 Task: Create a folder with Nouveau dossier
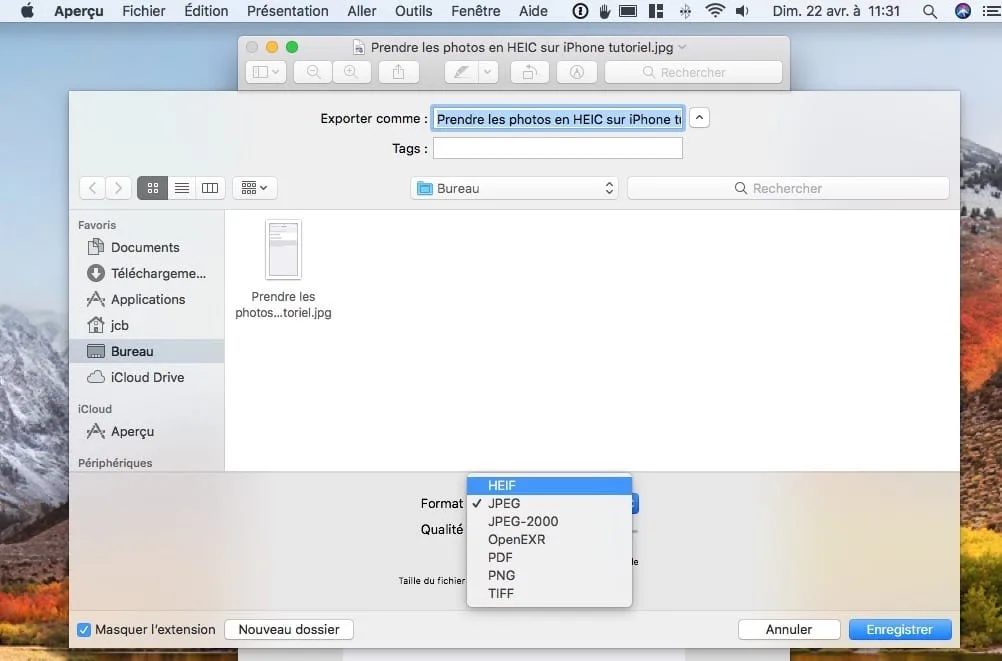click(x=288, y=629)
